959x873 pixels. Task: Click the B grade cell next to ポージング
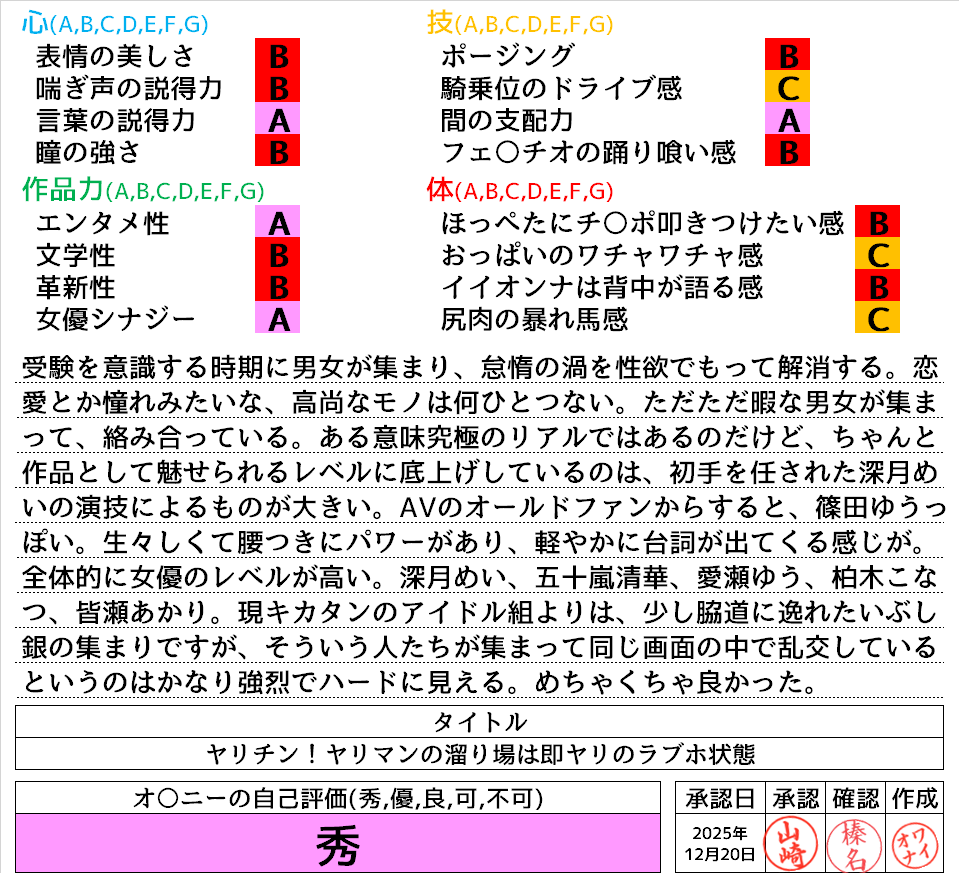[787, 55]
